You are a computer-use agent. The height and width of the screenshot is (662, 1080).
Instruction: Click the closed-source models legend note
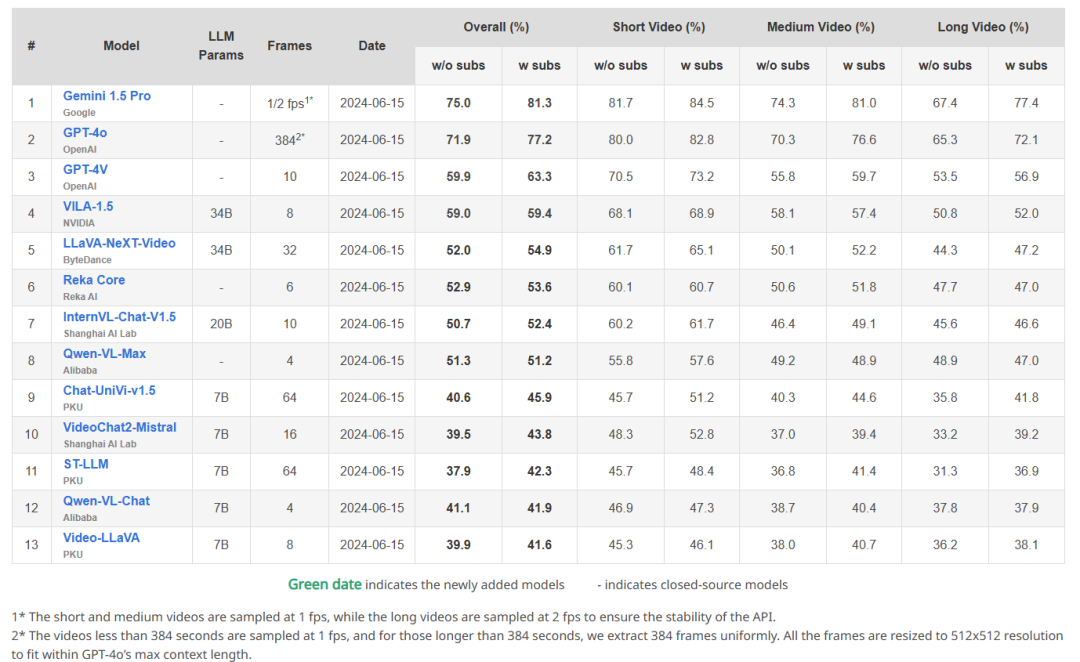point(692,585)
